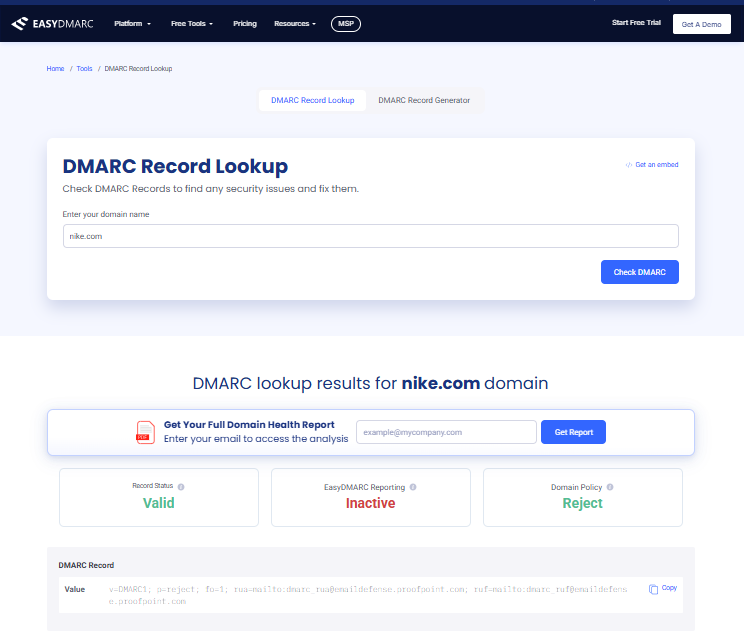Select the DMARC record value text
Viewport: 744px width, 633px height.
pyautogui.click(x=368, y=596)
